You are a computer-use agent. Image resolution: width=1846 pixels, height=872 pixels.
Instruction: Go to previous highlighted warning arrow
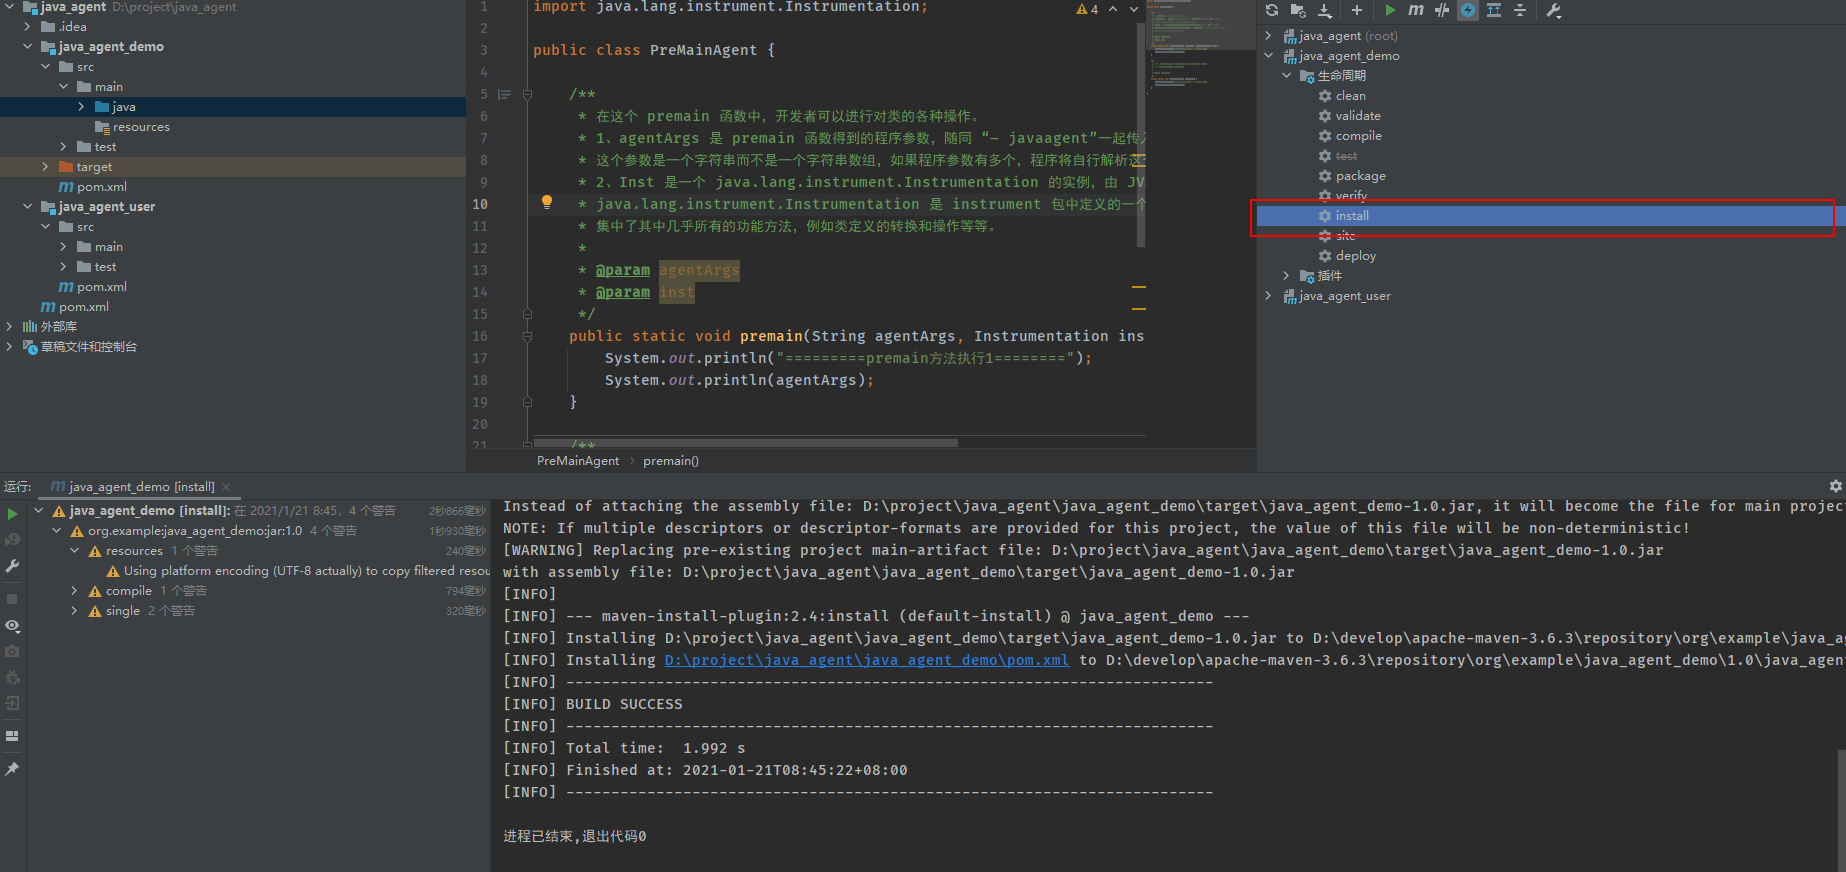(1113, 9)
